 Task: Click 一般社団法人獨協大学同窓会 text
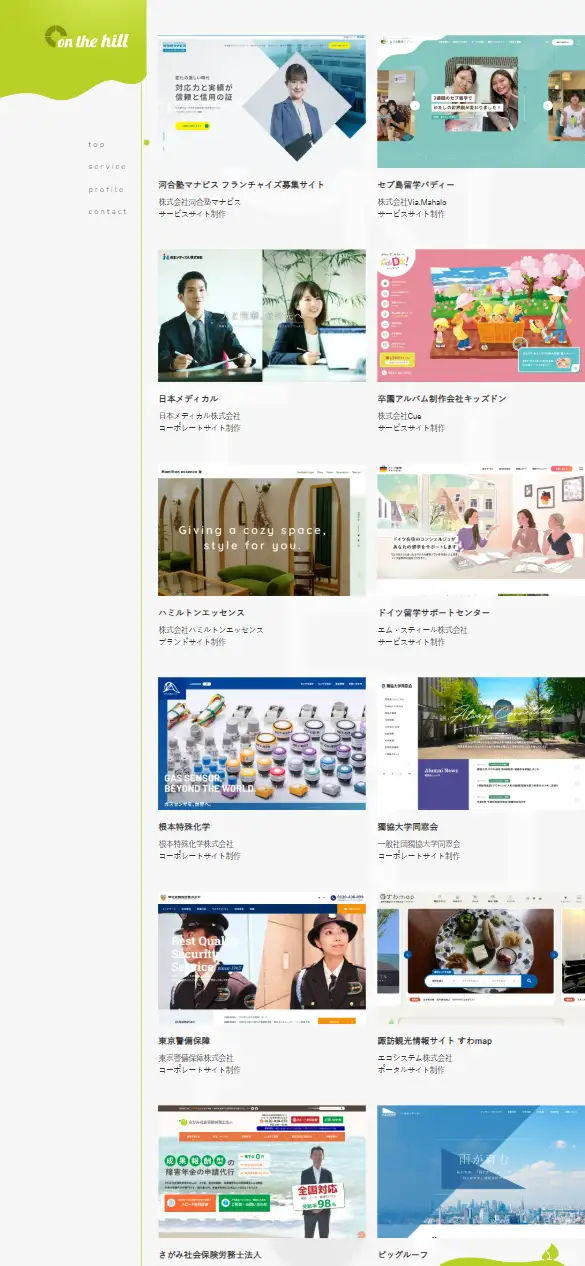419,844
